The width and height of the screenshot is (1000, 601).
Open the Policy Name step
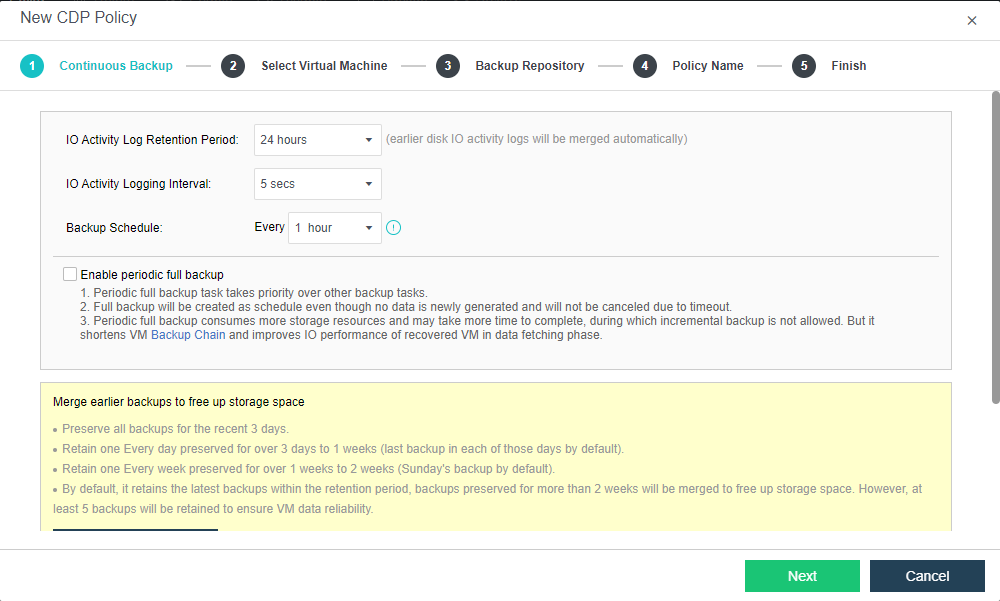(x=707, y=66)
